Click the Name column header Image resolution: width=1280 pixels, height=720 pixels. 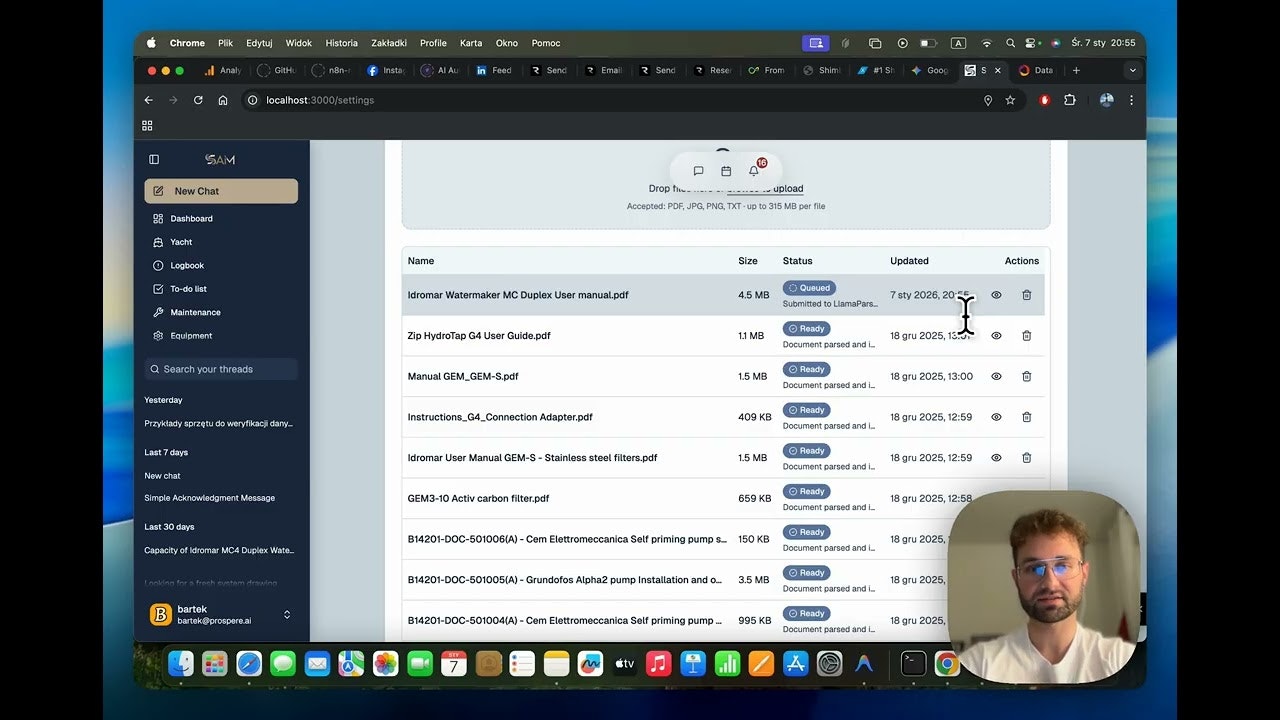coord(421,261)
